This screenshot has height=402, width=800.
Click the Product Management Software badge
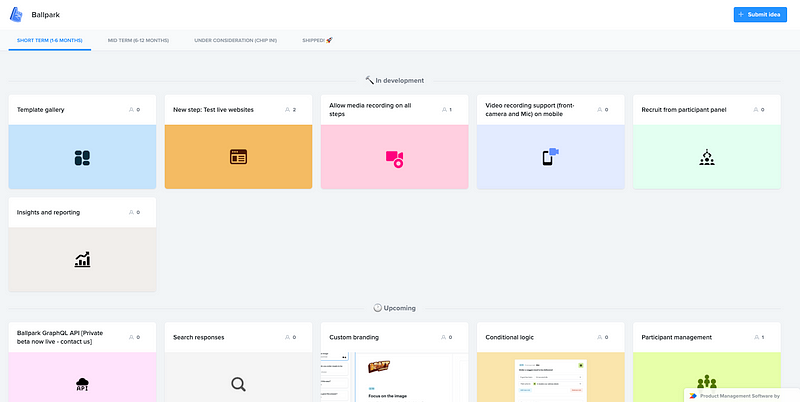742,395
